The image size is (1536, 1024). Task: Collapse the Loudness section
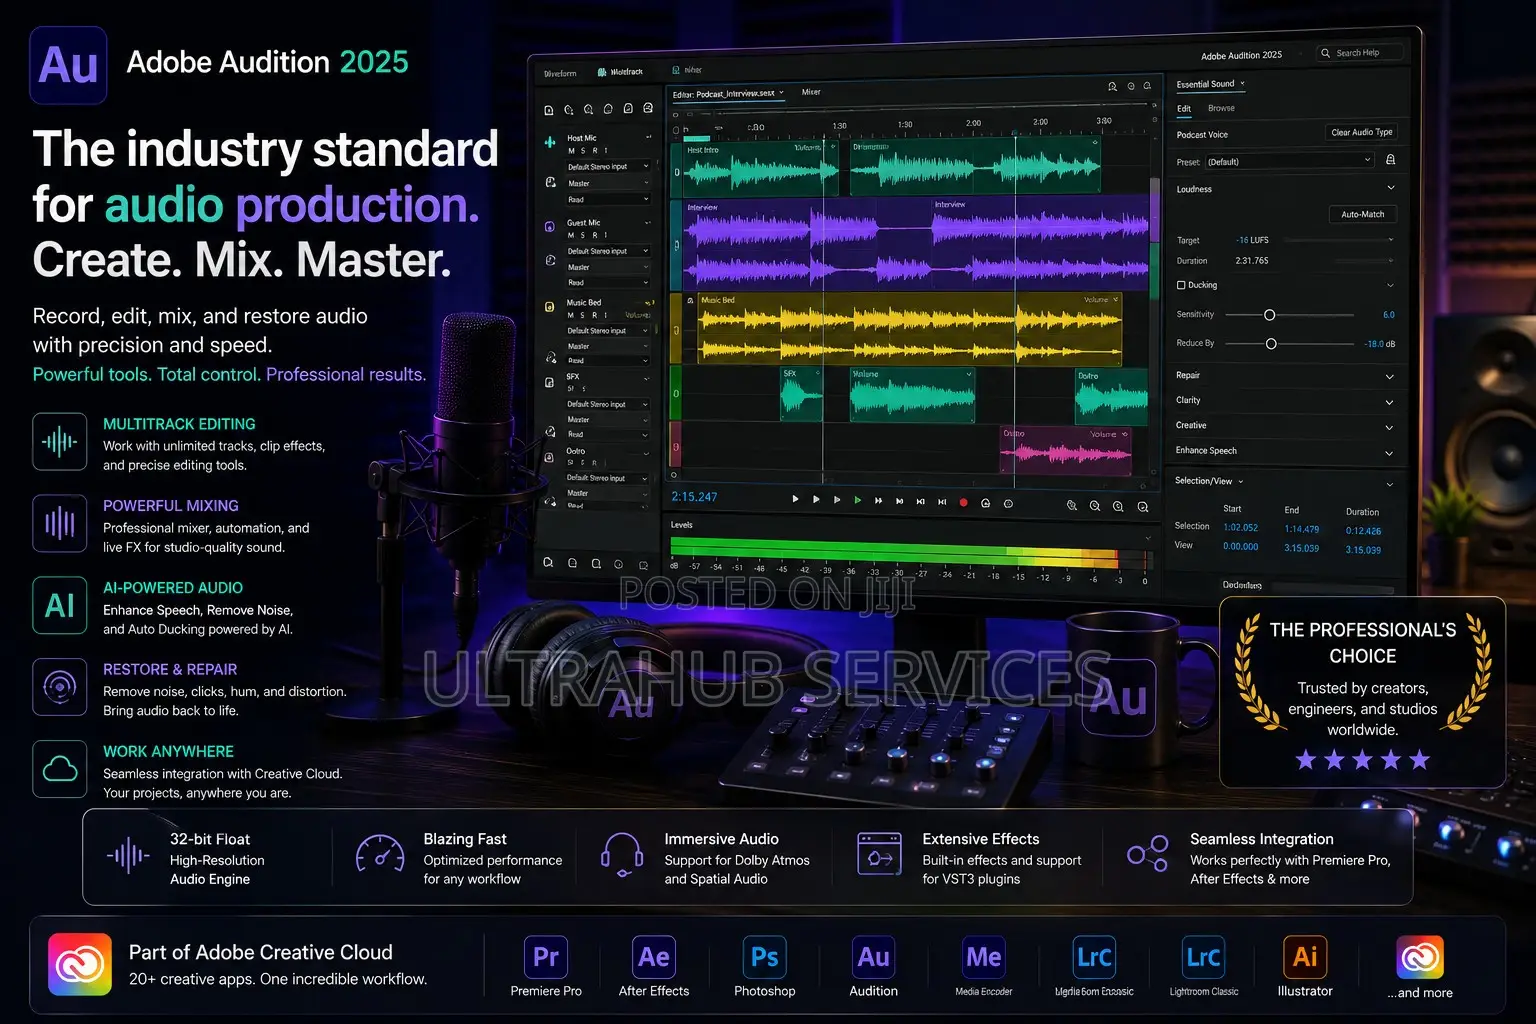1391,188
